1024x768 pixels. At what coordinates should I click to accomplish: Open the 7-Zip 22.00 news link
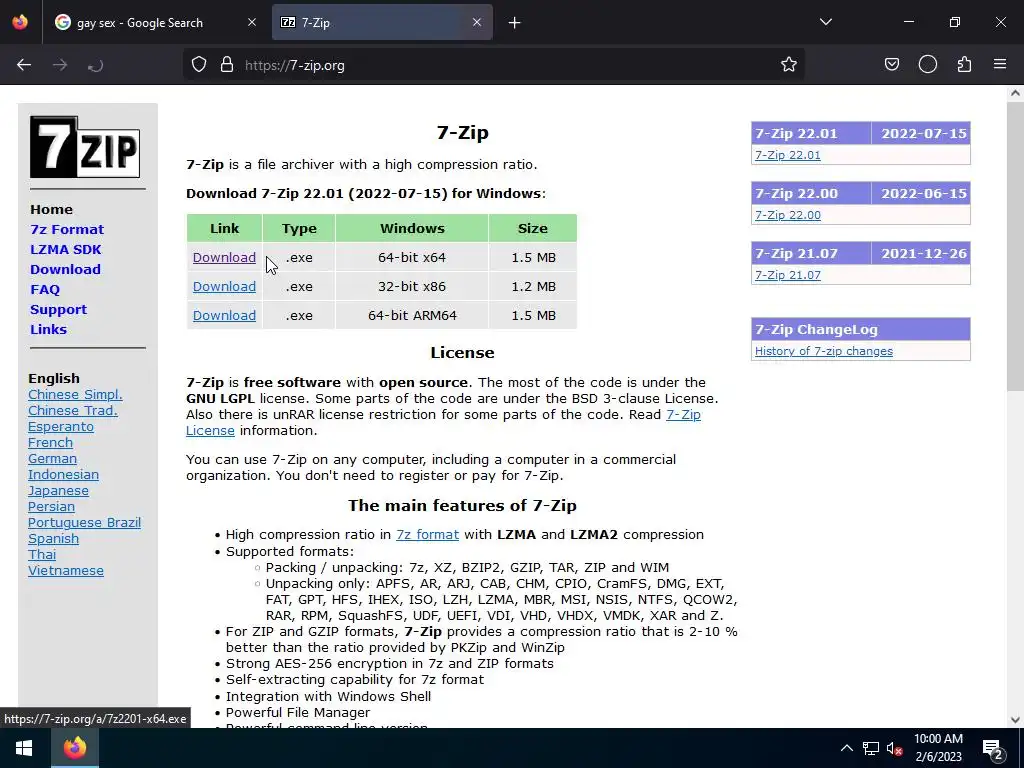(788, 215)
